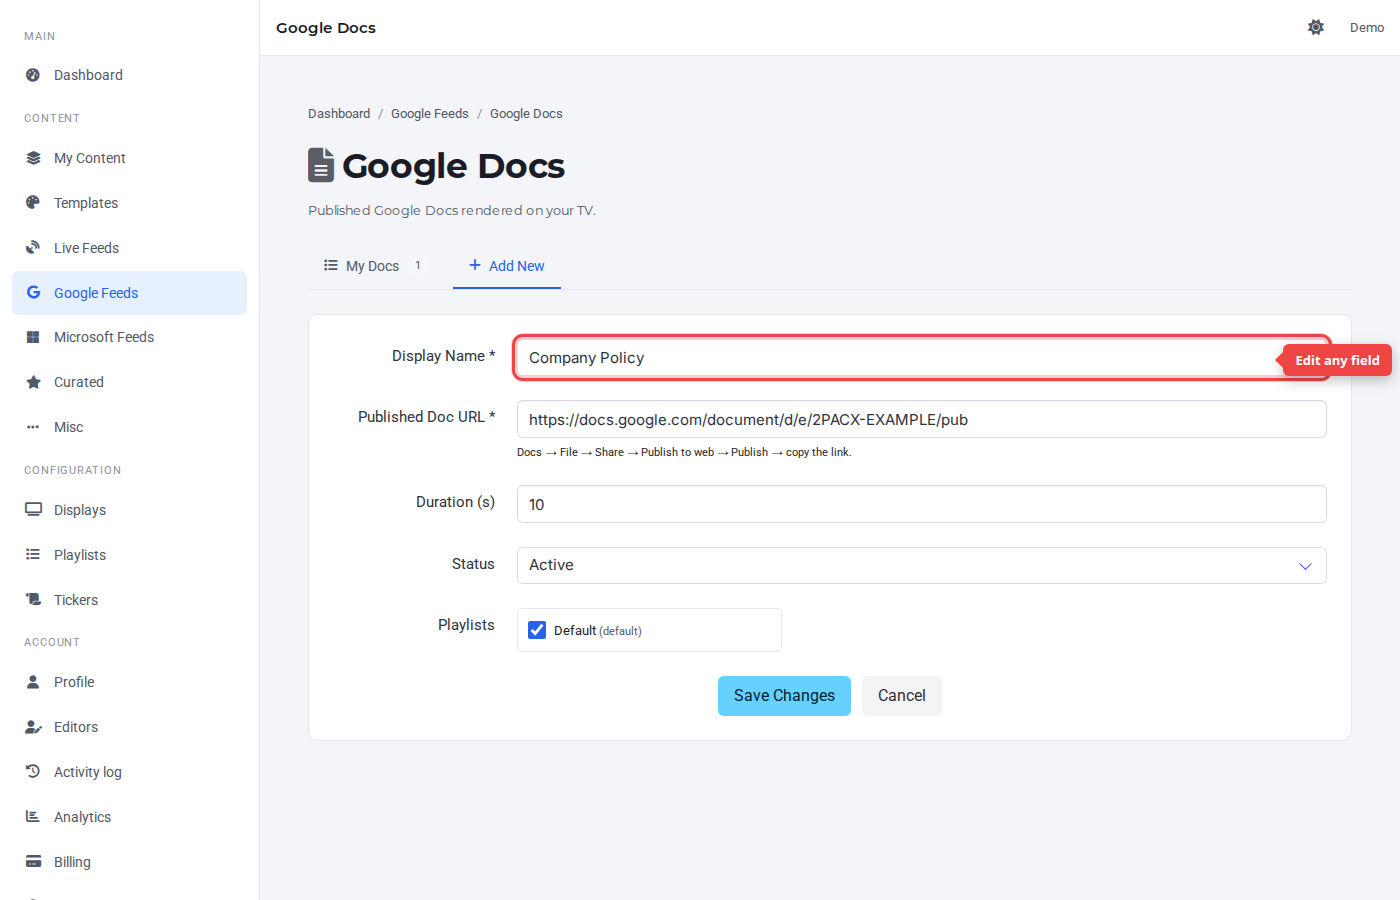
Task: Click the Google Feeds G icon
Action: tap(33, 293)
